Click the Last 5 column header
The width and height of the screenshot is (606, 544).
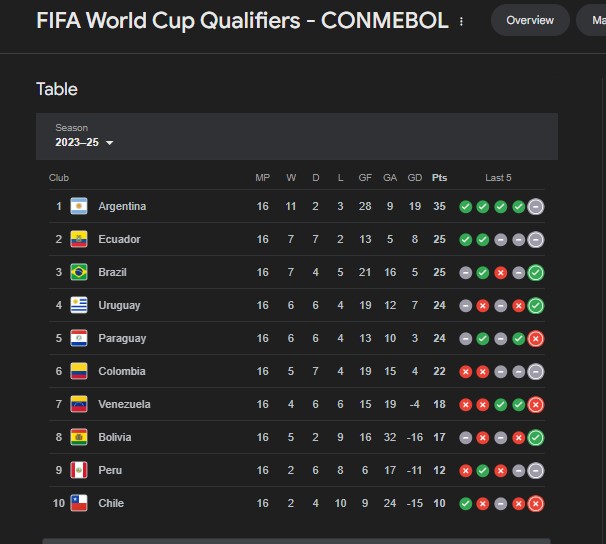click(x=498, y=178)
